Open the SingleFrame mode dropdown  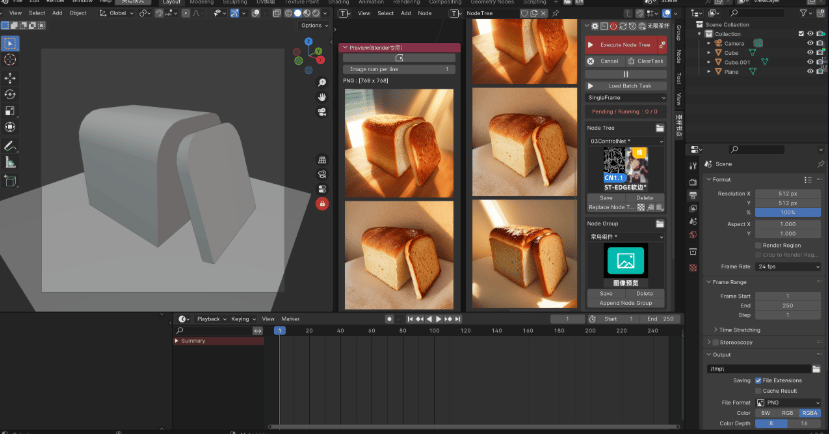click(x=624, y=98)
